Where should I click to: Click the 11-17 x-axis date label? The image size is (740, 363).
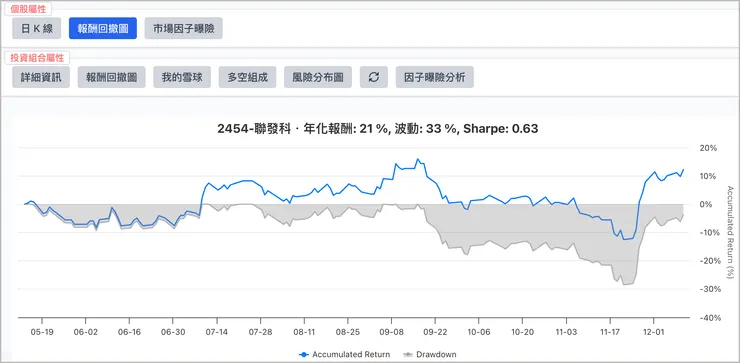[610, 332]
